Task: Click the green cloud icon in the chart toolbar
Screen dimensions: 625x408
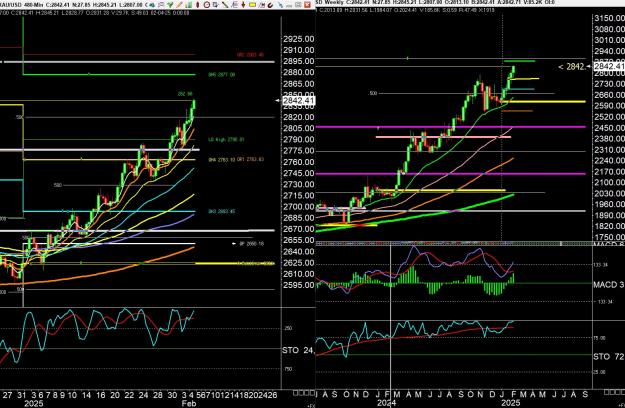Action: tap(152, 5)
